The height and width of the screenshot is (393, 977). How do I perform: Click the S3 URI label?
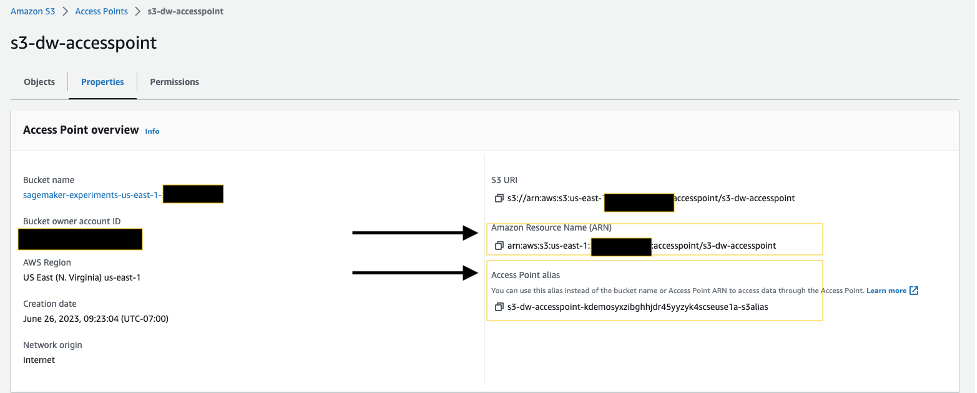click(504, 180)
